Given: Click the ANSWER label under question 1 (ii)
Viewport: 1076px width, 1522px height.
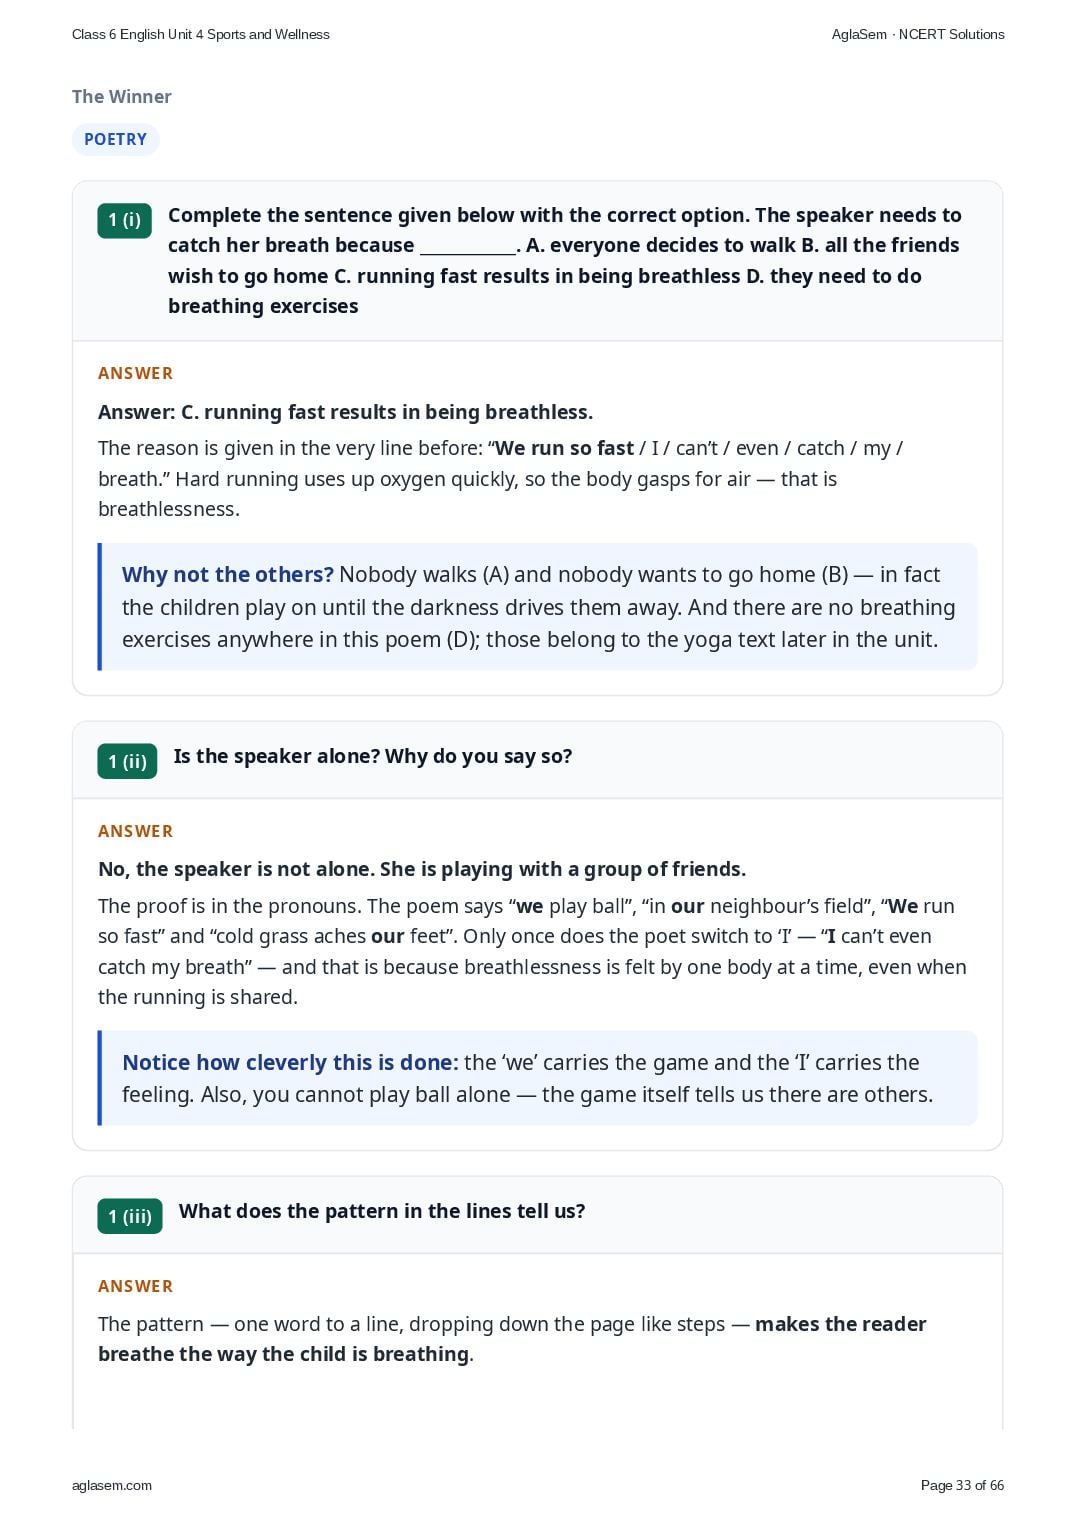Looking at the screenshot, I should 136,831.
